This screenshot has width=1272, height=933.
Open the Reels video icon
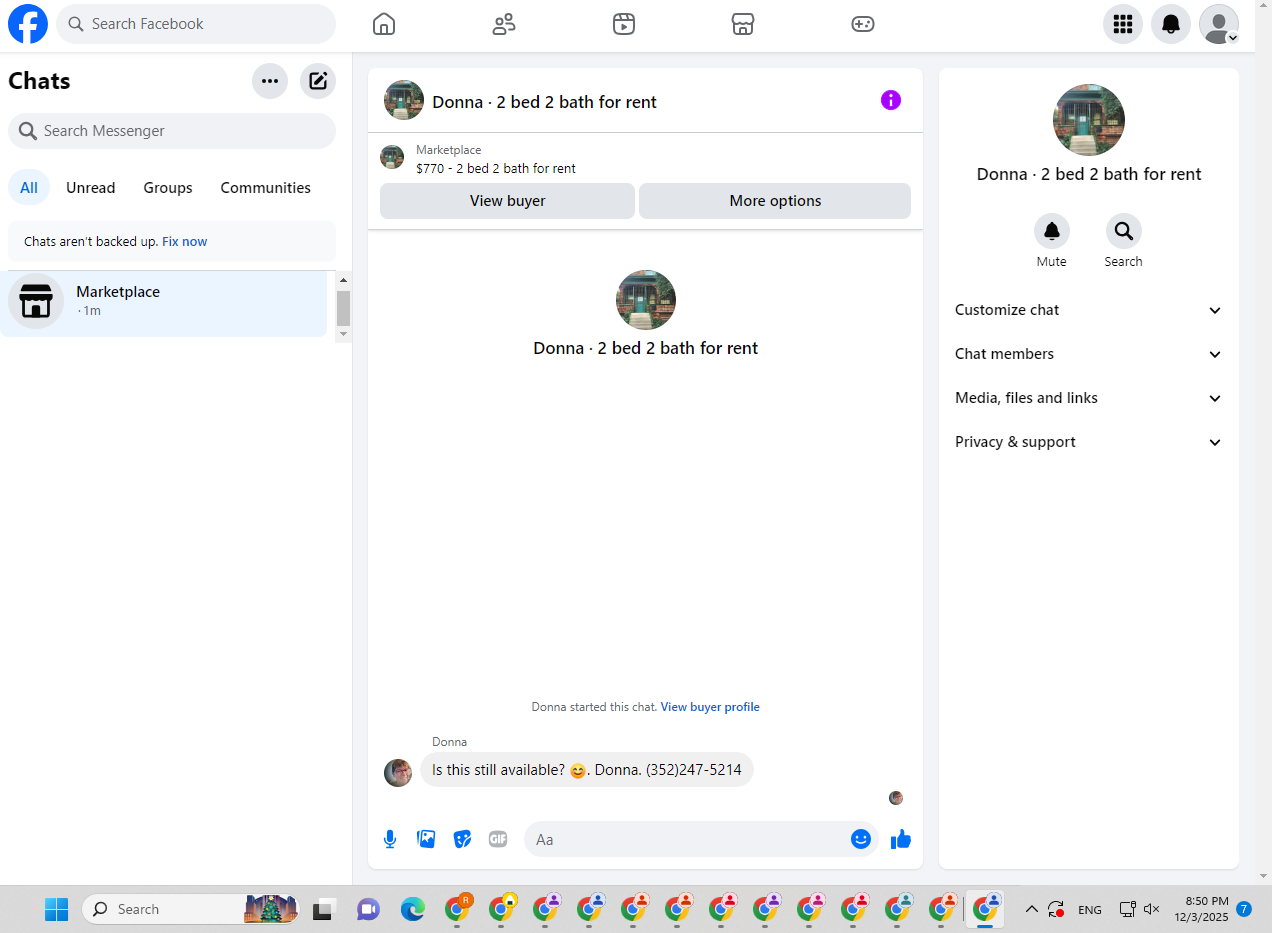click(x=624, y=24)
